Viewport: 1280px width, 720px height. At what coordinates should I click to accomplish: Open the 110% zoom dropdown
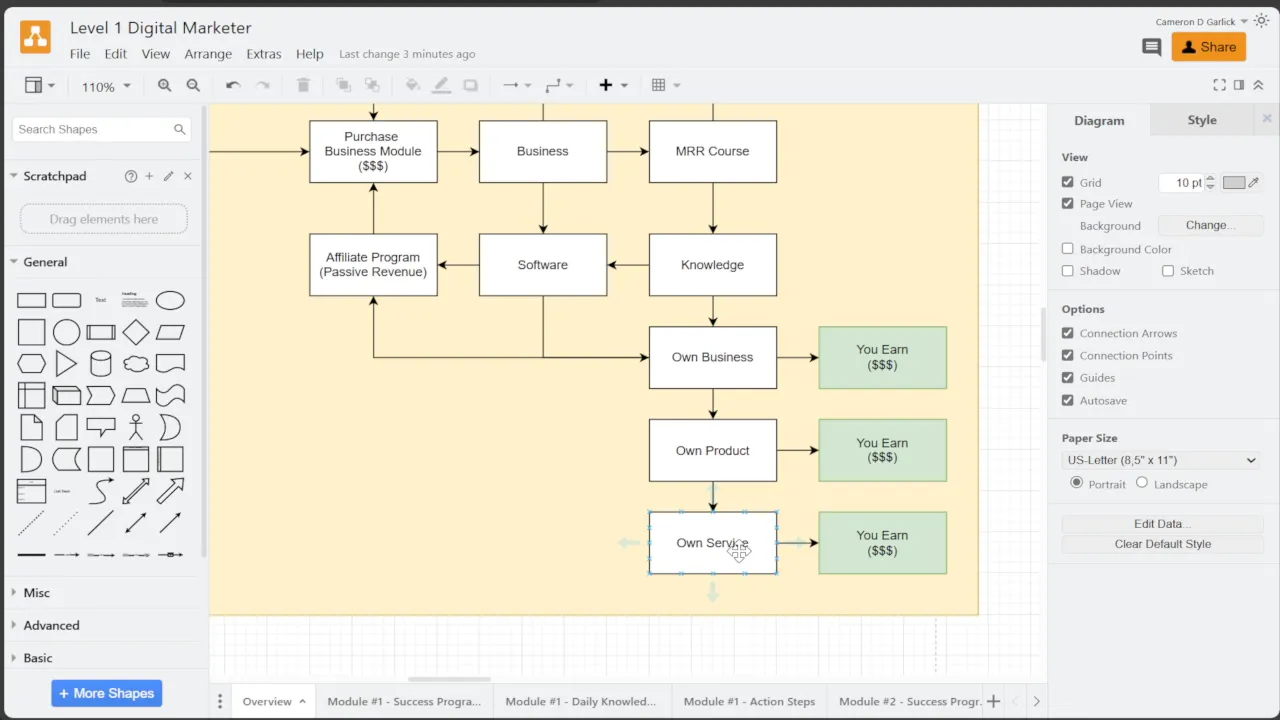[106, 87]
